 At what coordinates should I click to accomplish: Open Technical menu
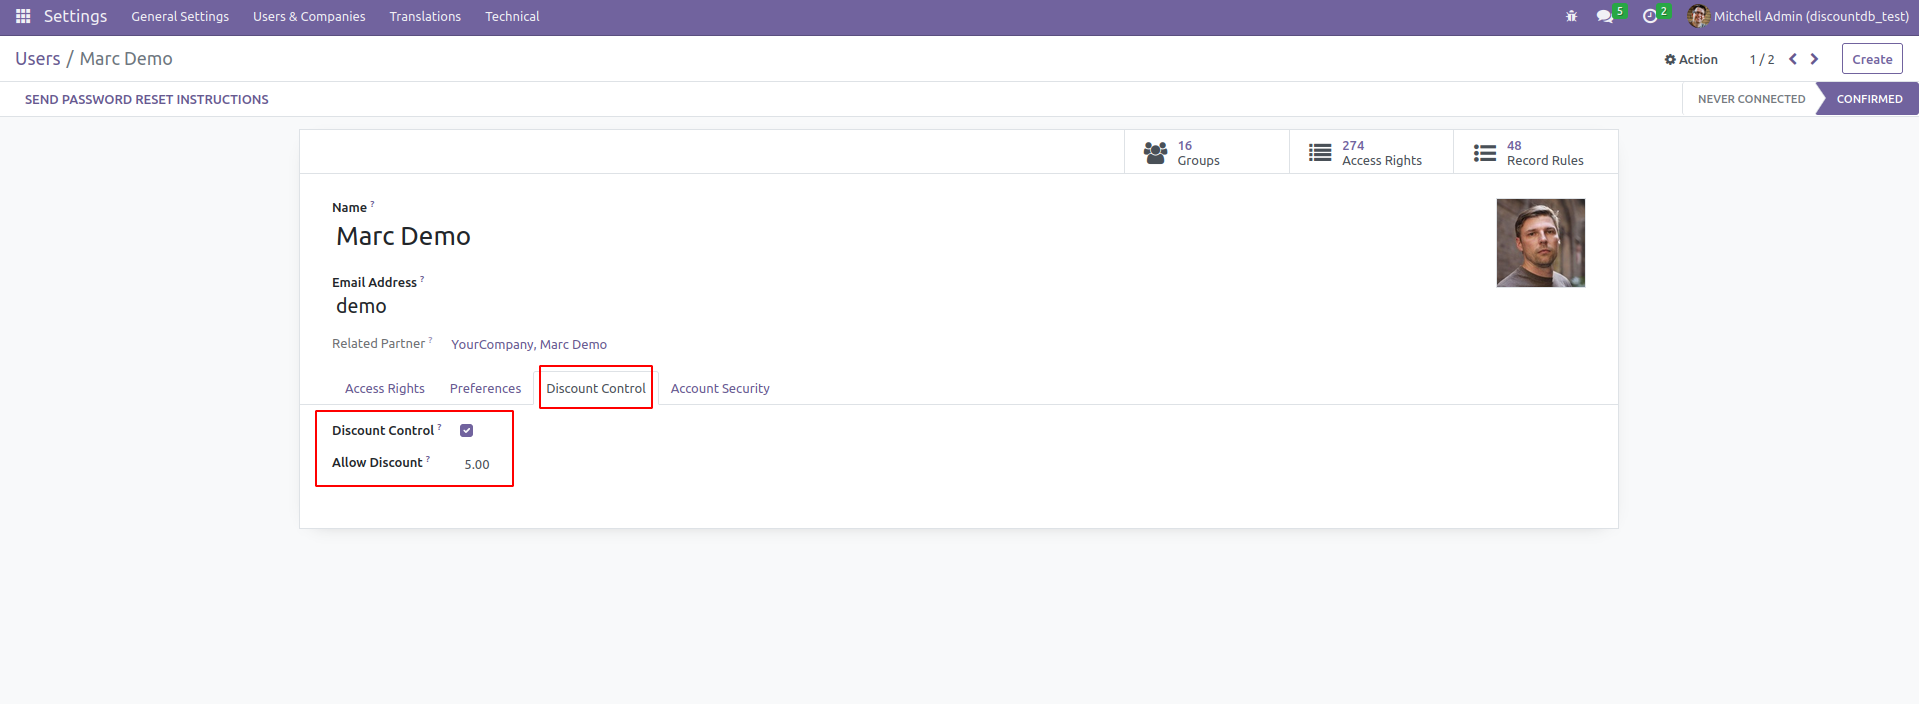click(x=512, y=16)
